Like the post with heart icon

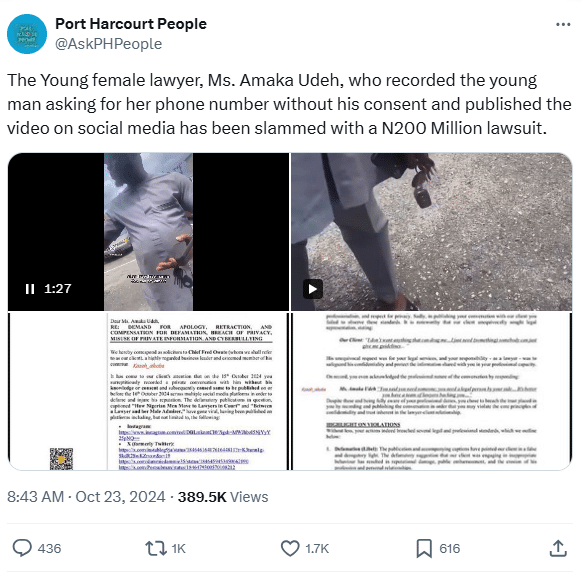290,548
